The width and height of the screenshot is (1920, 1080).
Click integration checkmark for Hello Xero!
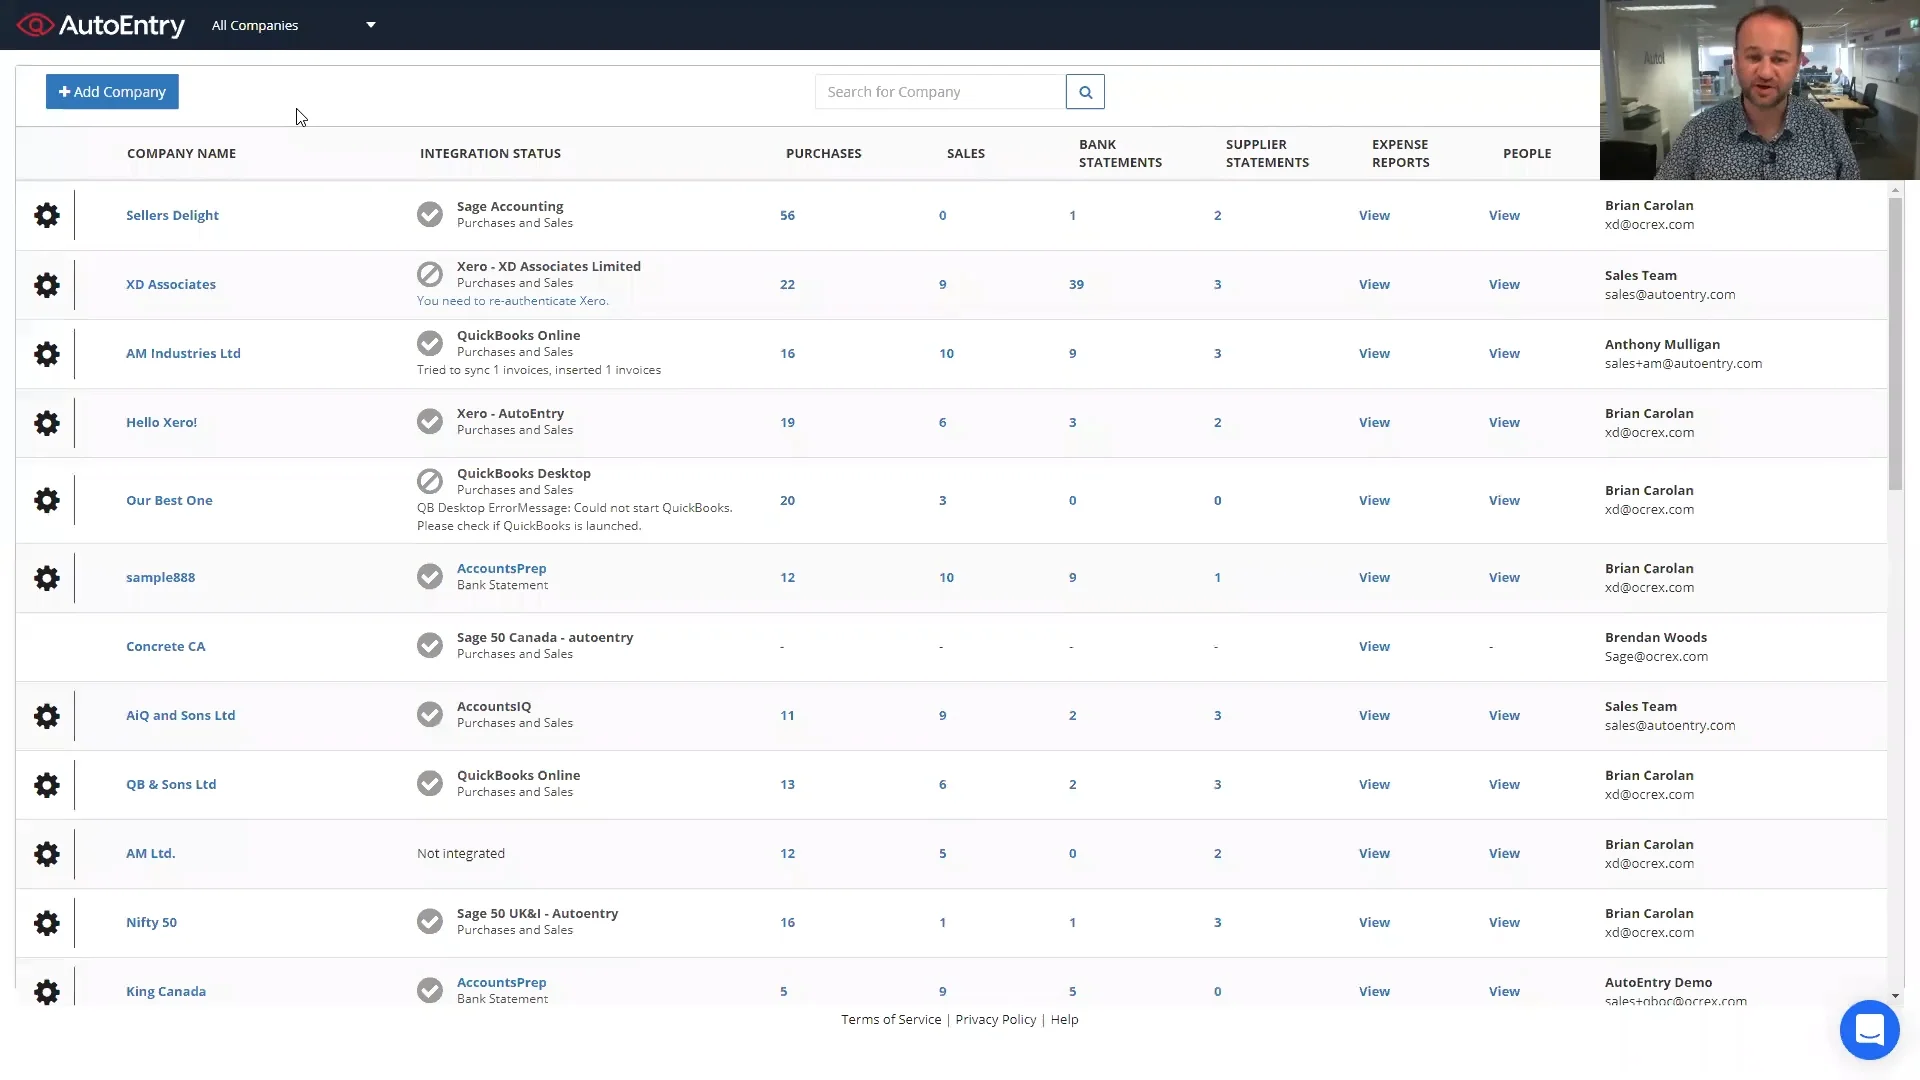(x=430, y=421)
